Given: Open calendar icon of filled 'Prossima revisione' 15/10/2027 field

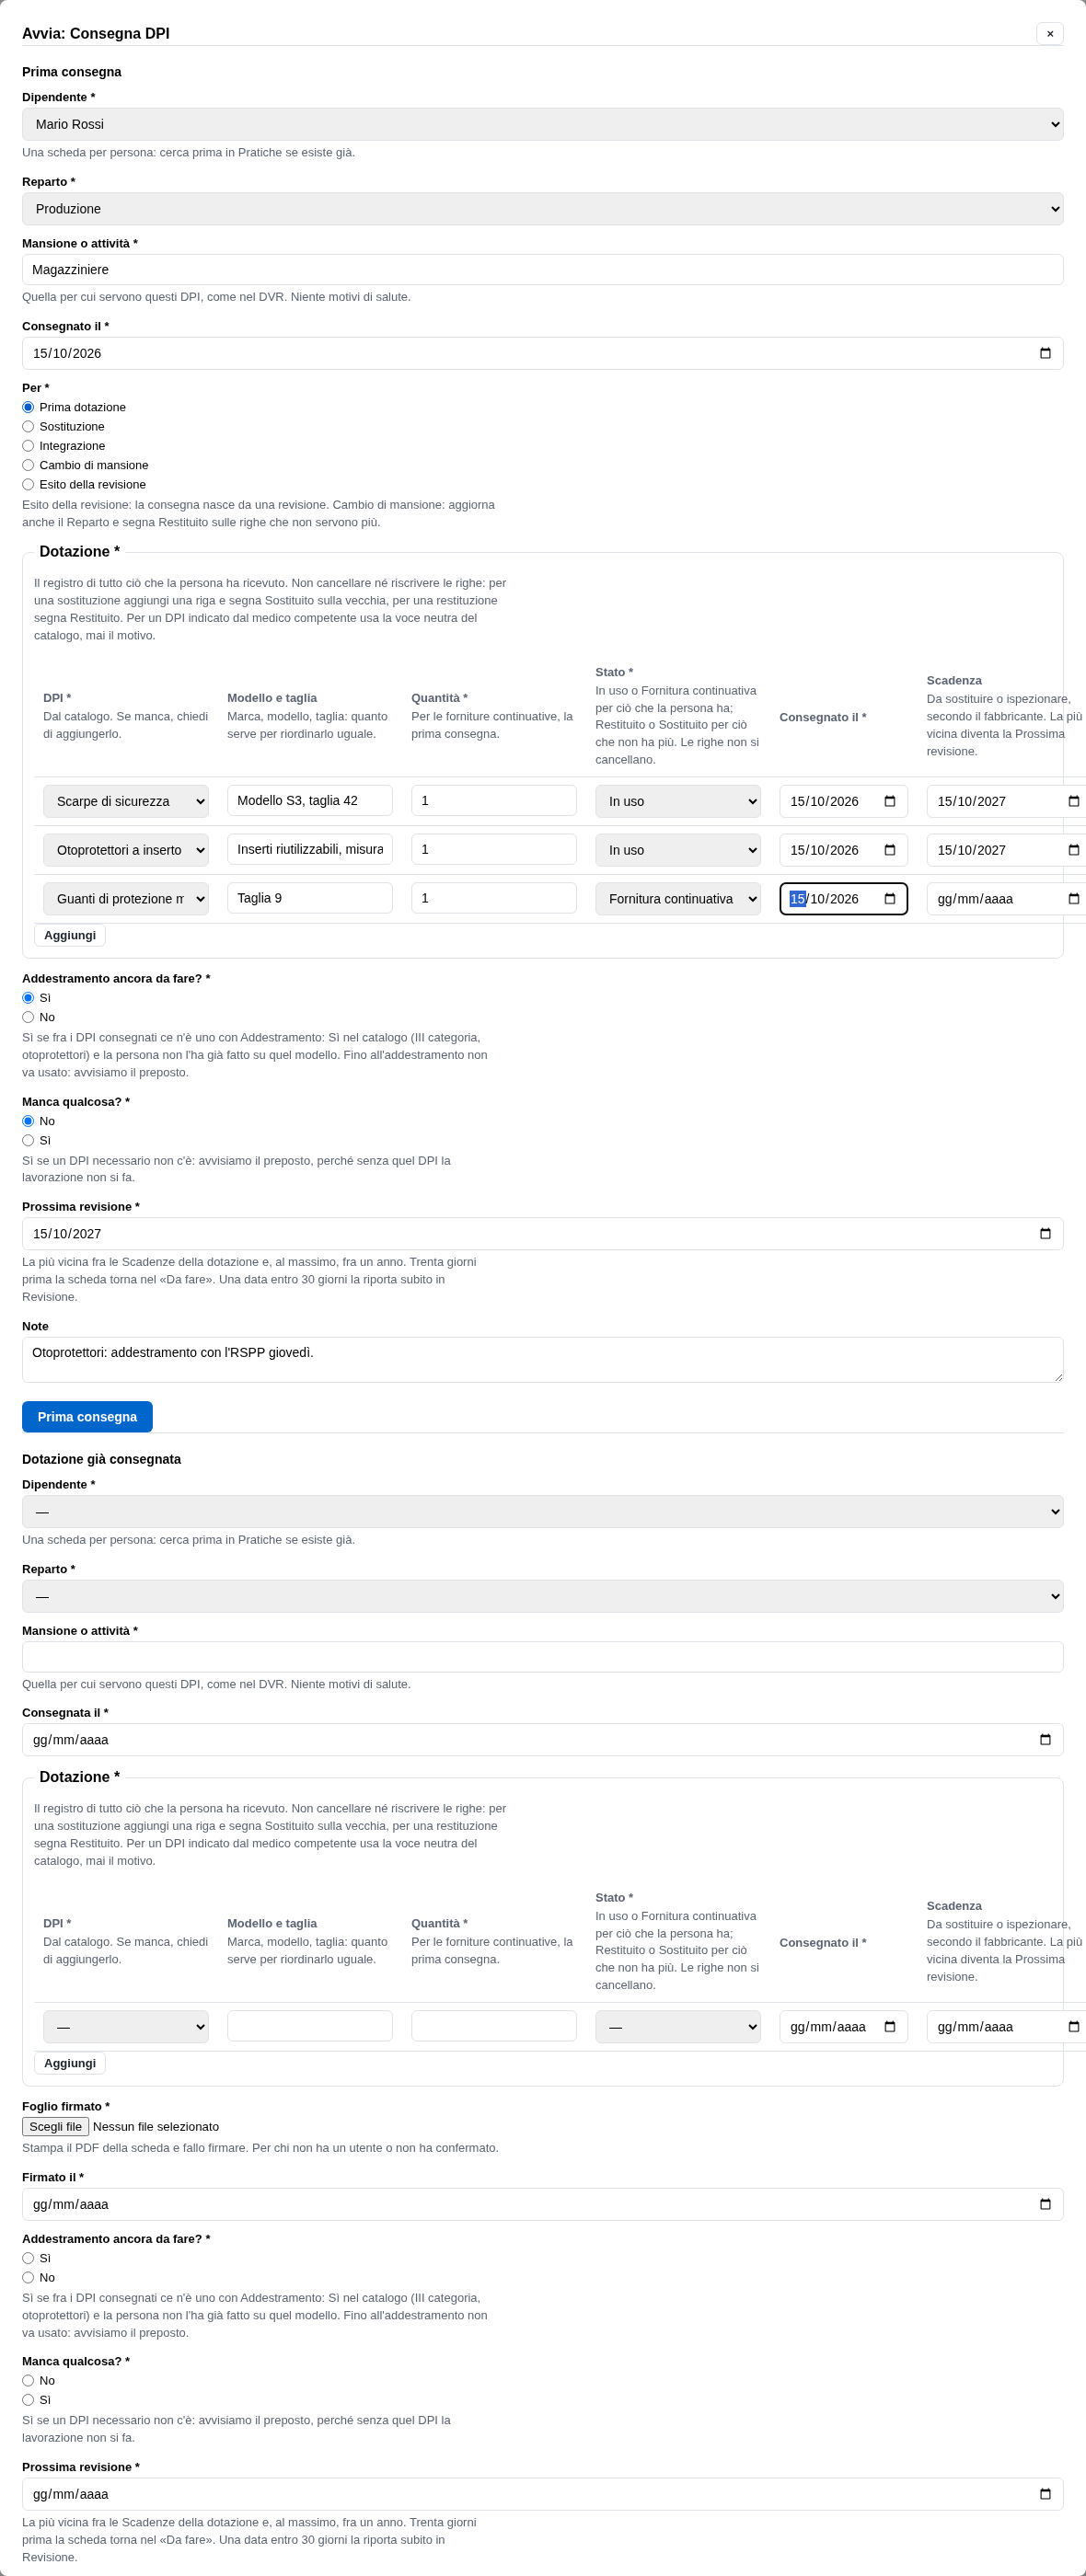Looking at the screenshot, I should point(1045,1233).
